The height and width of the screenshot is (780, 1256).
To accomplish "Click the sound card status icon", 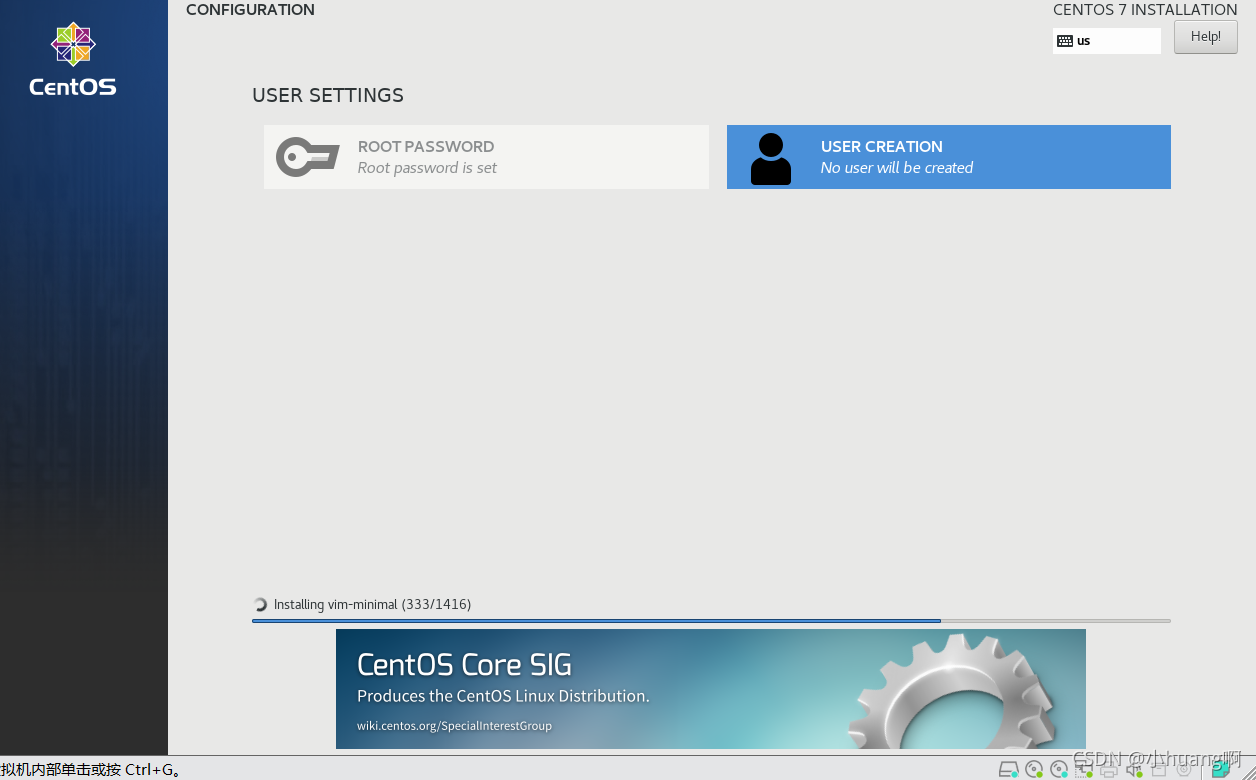I will coord(1134,769).
